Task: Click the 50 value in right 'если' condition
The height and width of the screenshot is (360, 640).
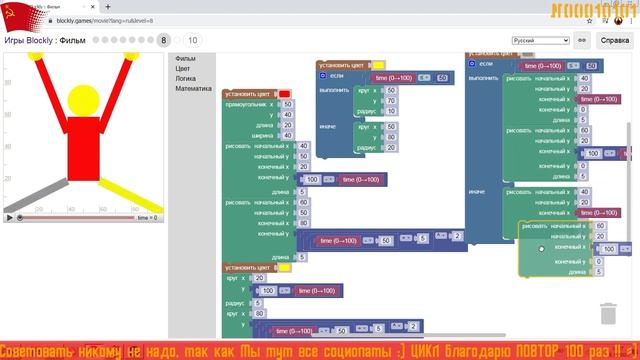Action: 591,66
